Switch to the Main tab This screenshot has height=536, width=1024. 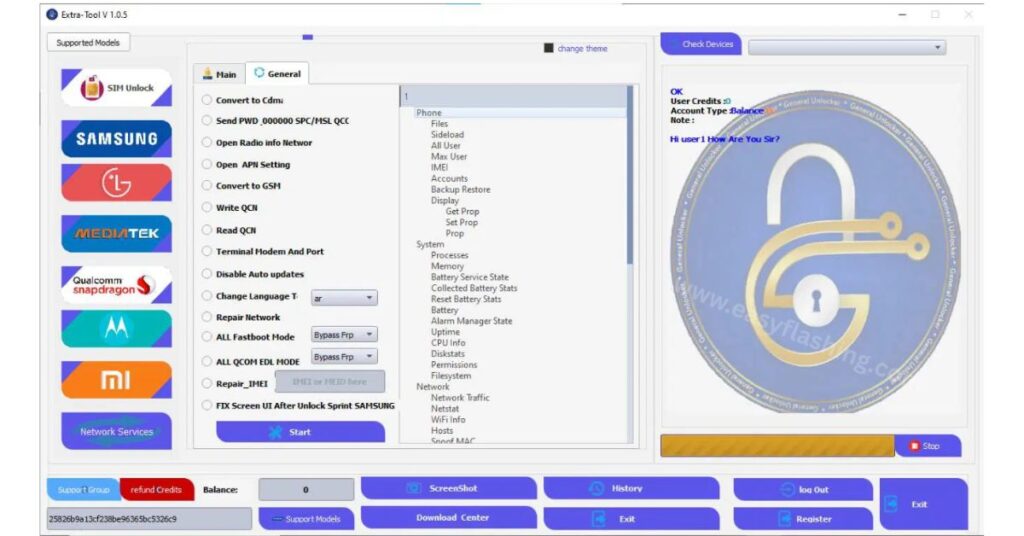pyautogui.click(x=219, y=74)
